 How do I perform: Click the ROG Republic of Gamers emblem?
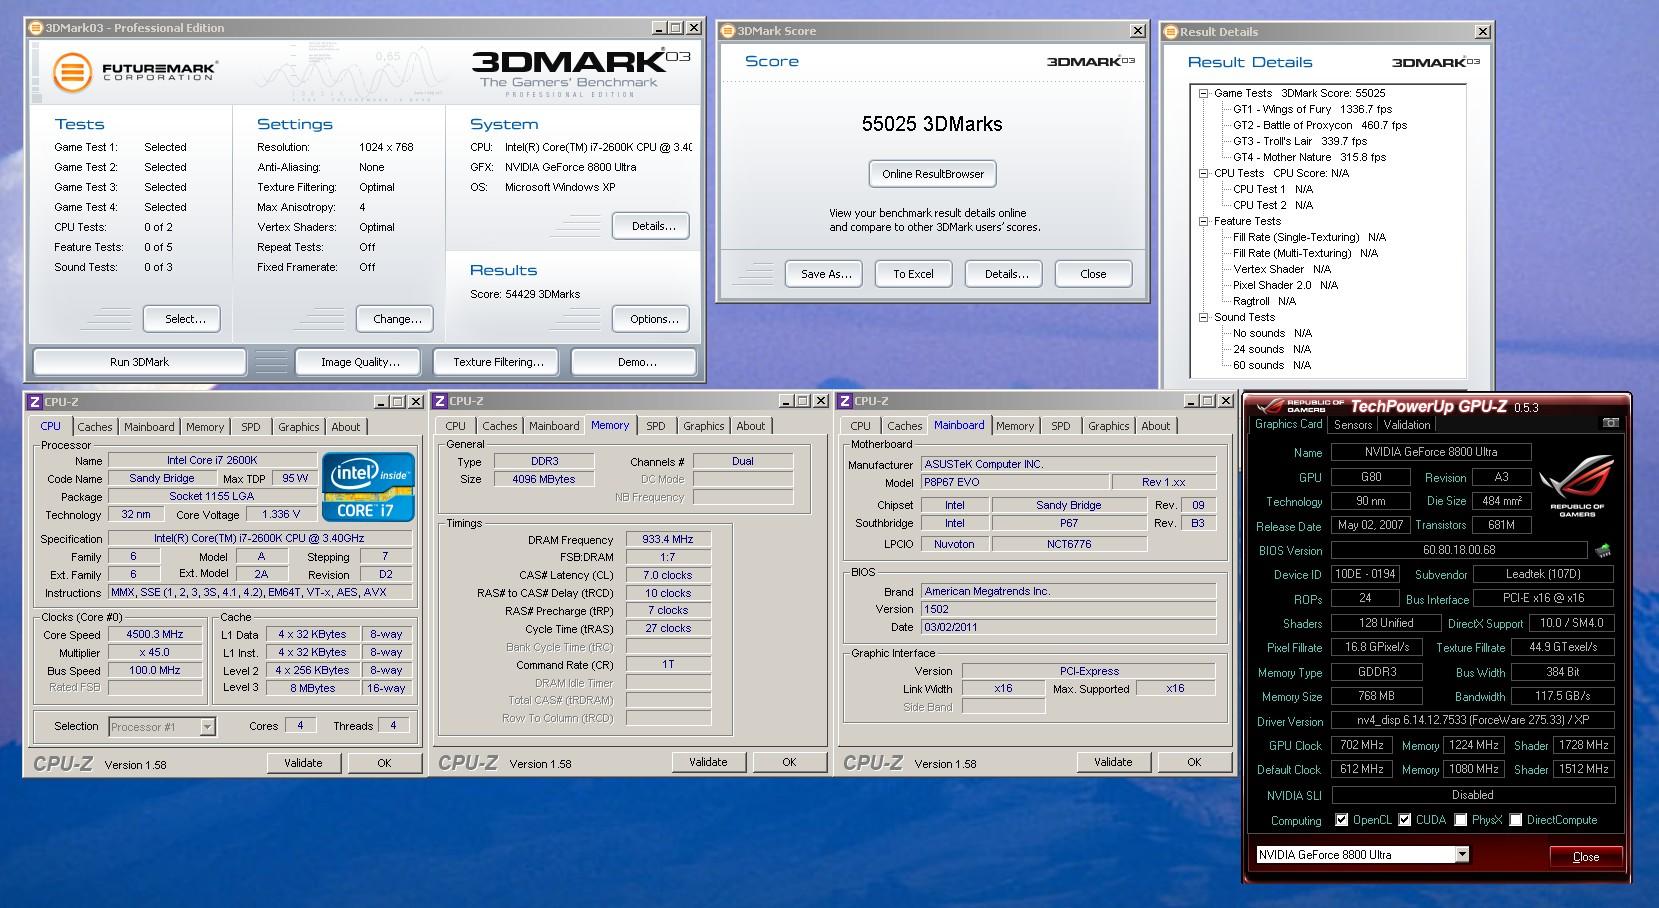(x=1576, y=486)
